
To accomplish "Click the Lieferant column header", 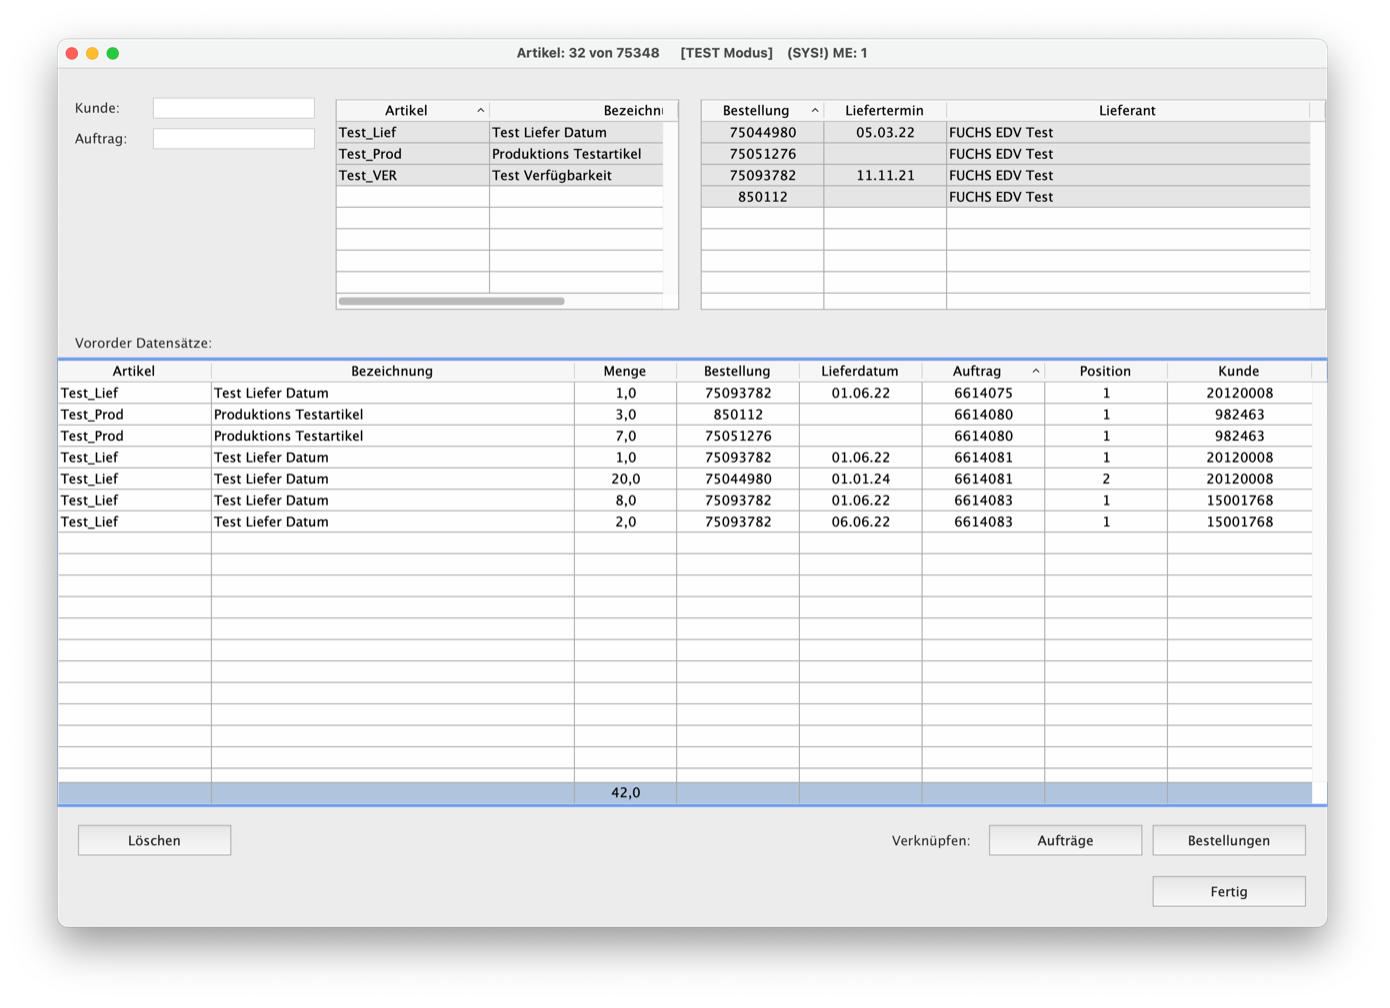I will 1127,110.
